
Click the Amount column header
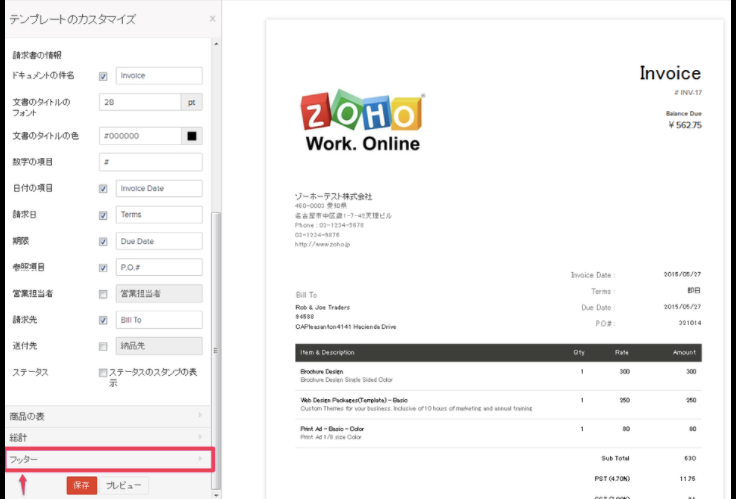[684, 353]
